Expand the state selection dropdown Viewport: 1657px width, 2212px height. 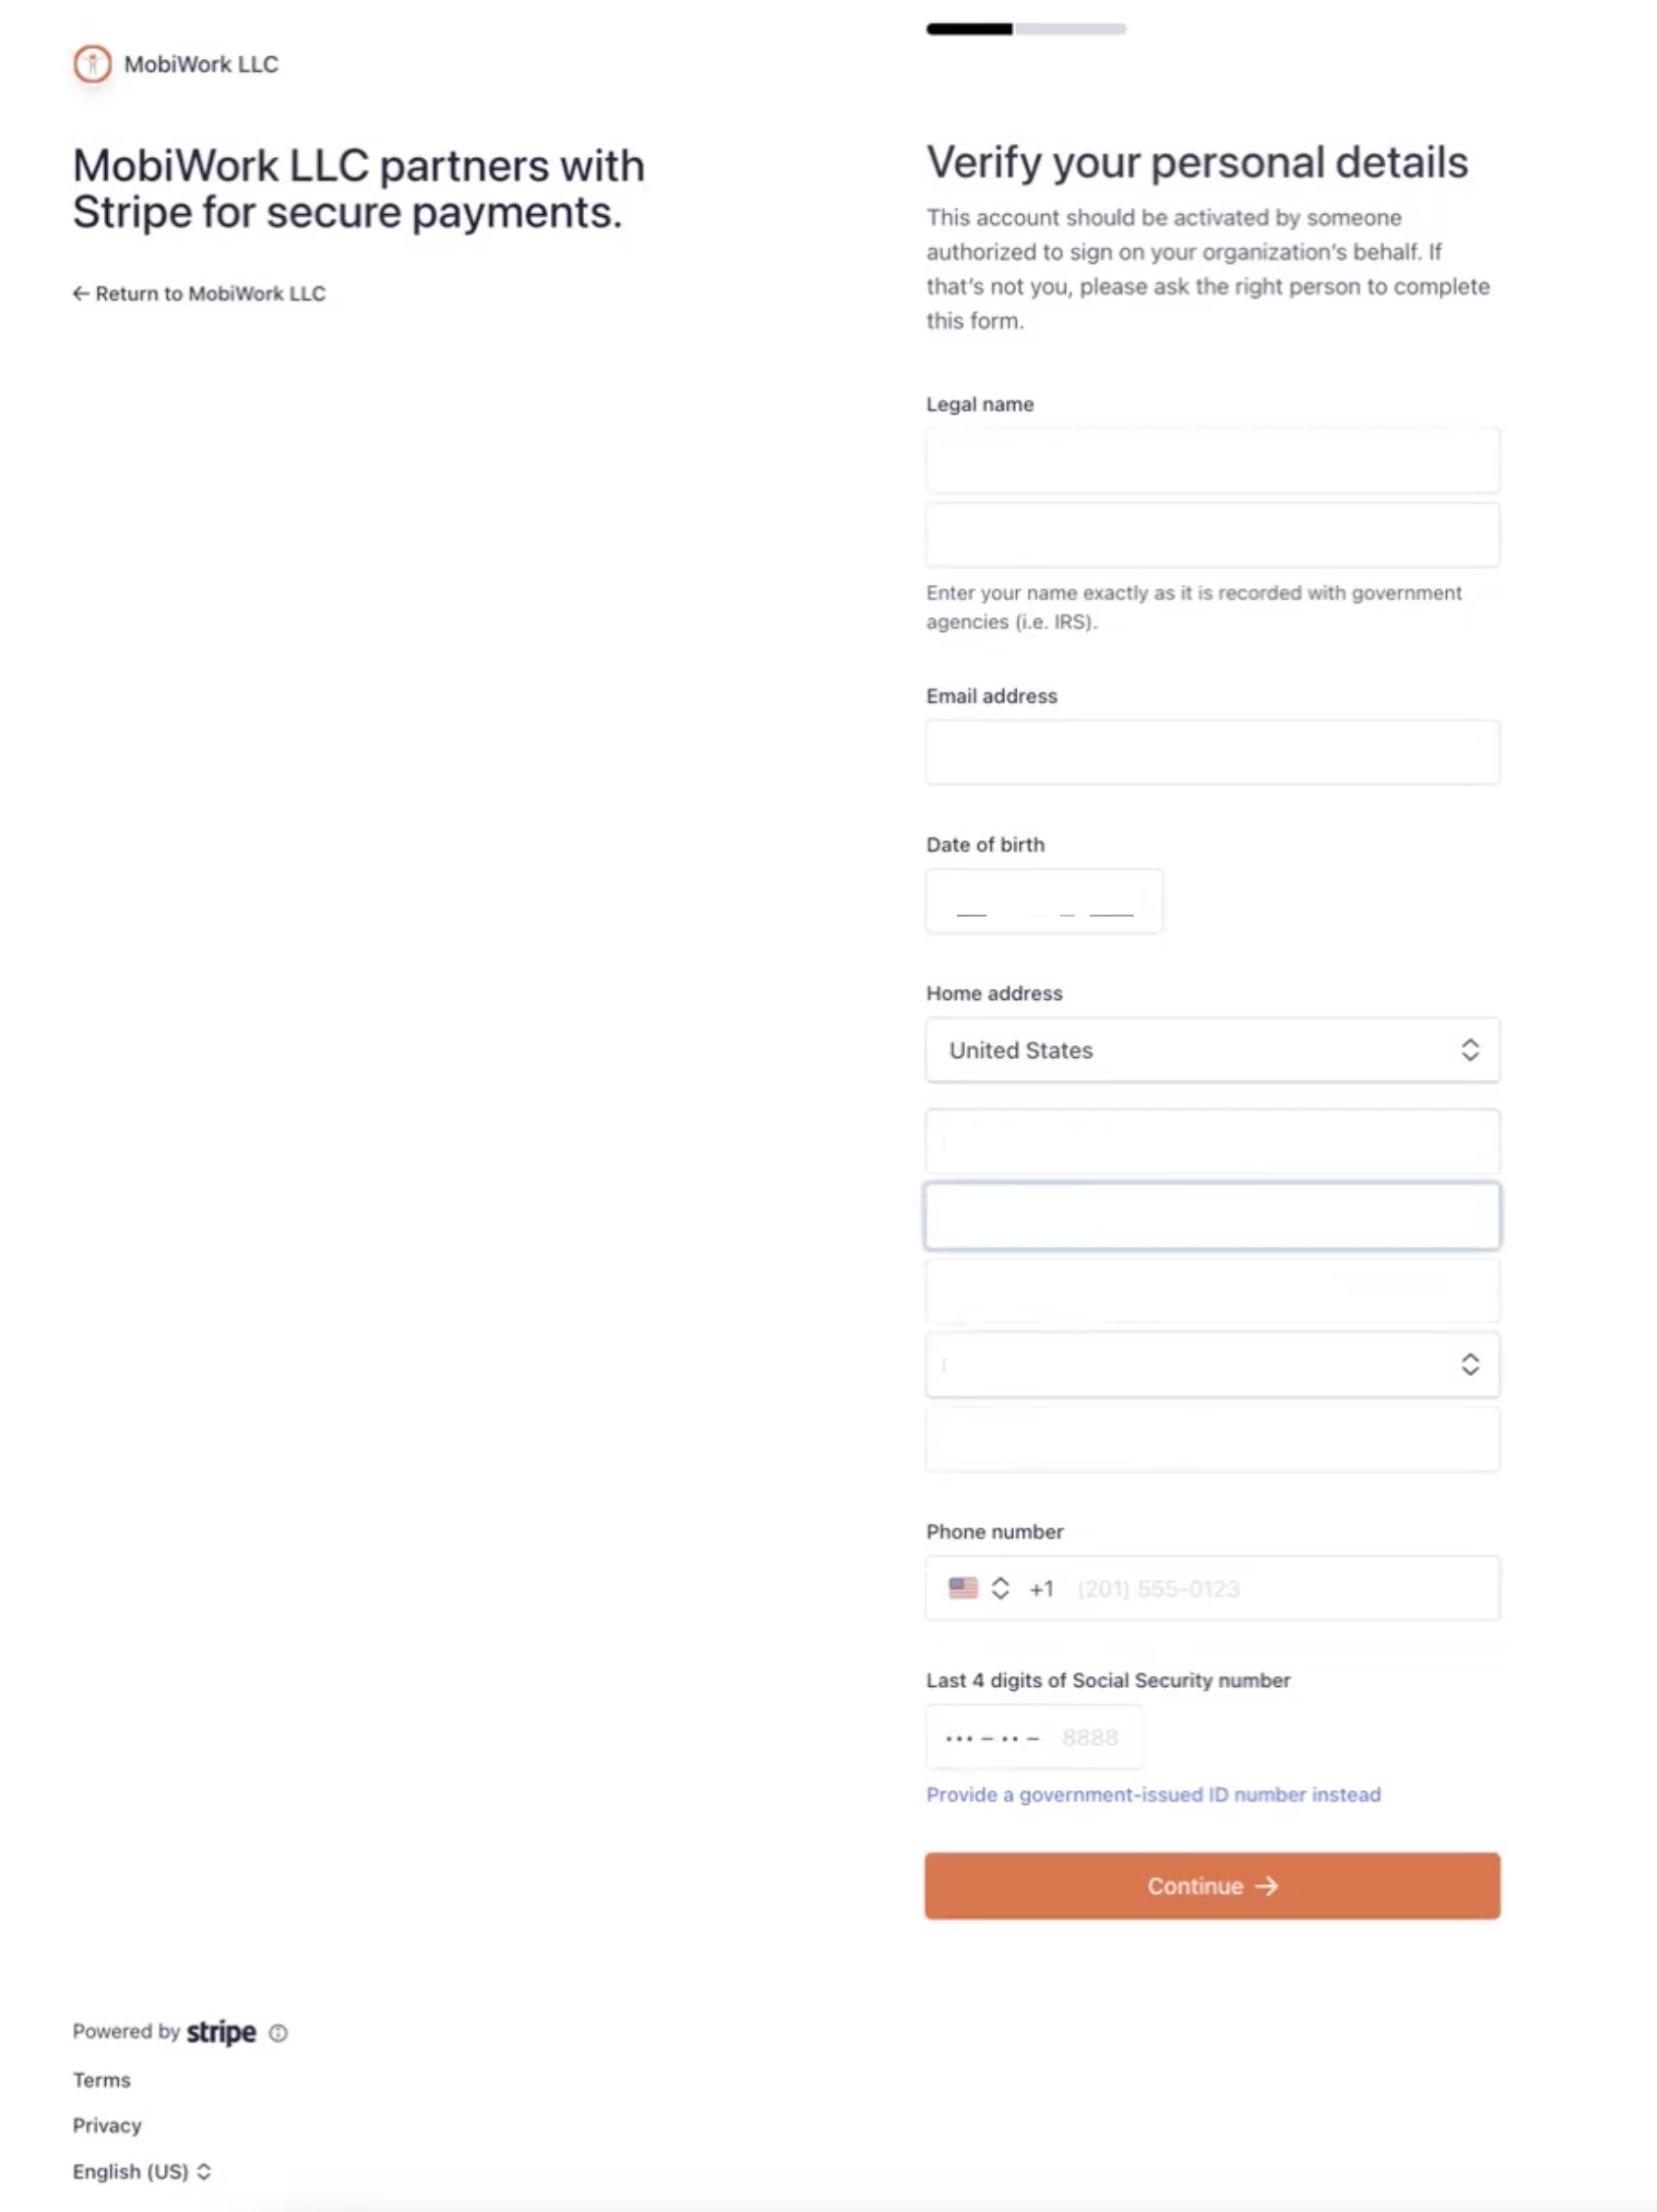(1211, 1364)
